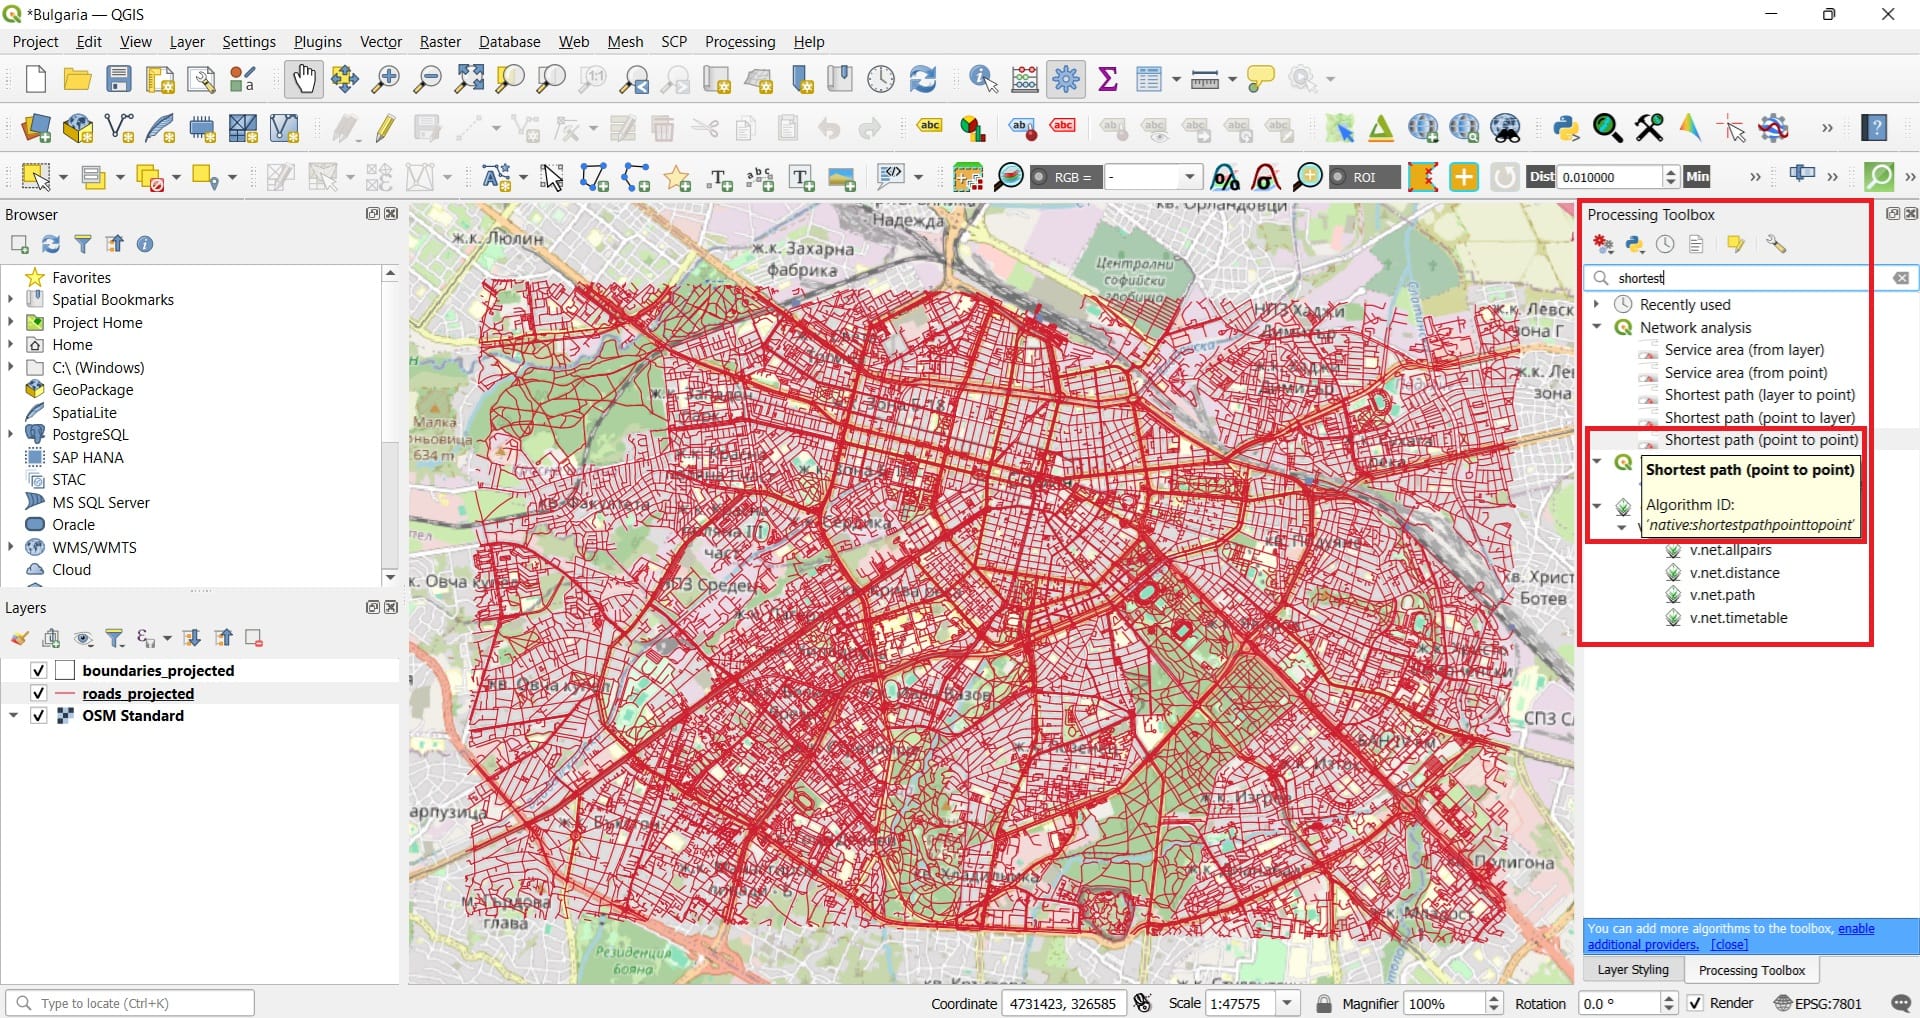Switch to the Layer Styling tab
Screen dimensions: 1920x1018
(x=1633, y=970)
